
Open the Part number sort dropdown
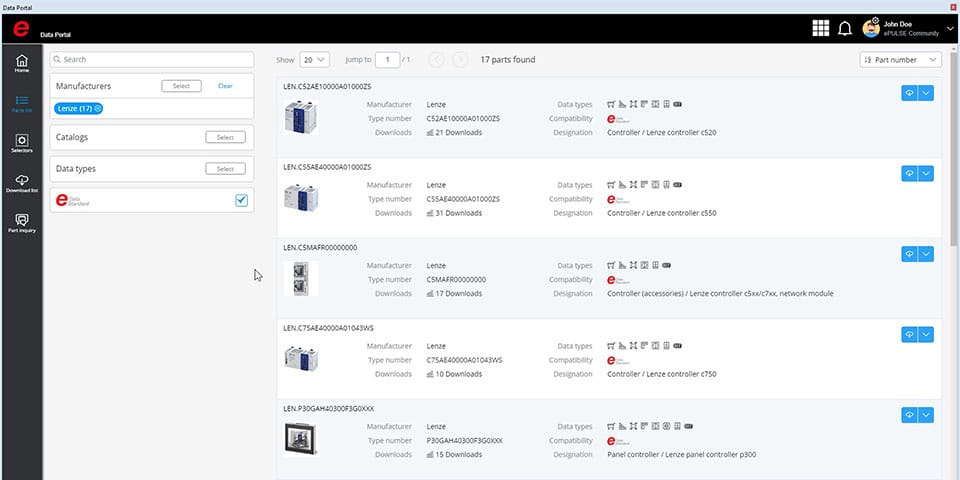[x=900, y=60]
